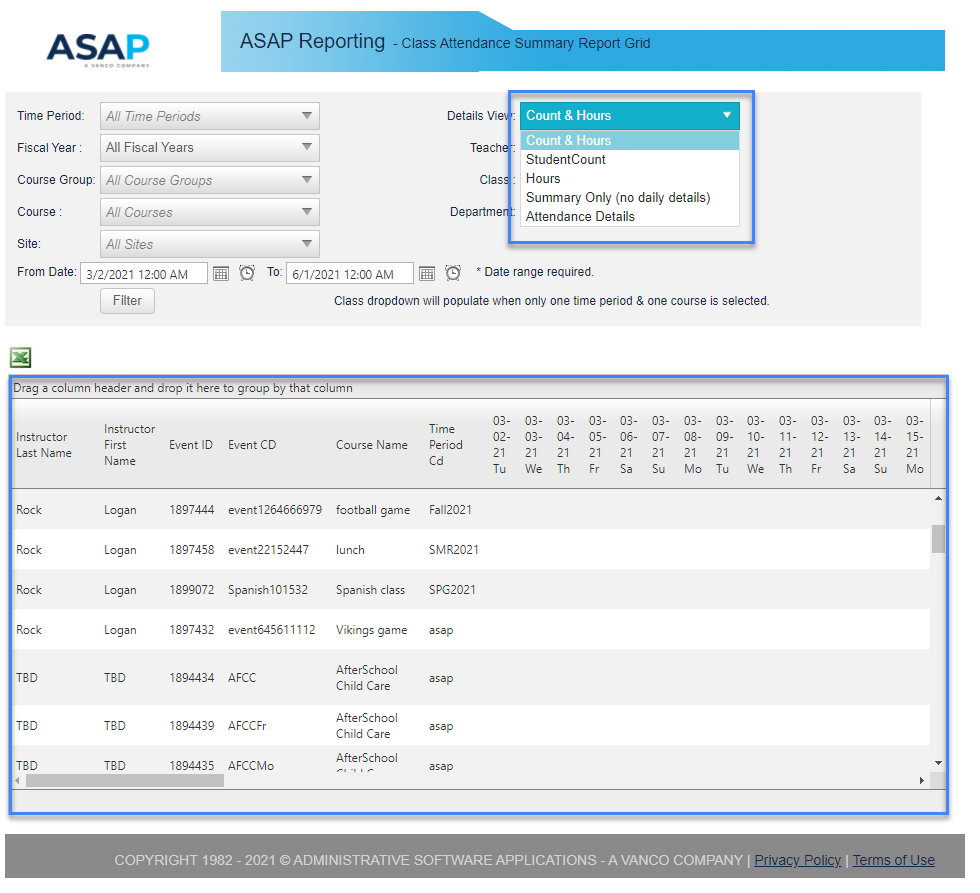Choose StudentCount from Details View list

[x=629, y=159]
